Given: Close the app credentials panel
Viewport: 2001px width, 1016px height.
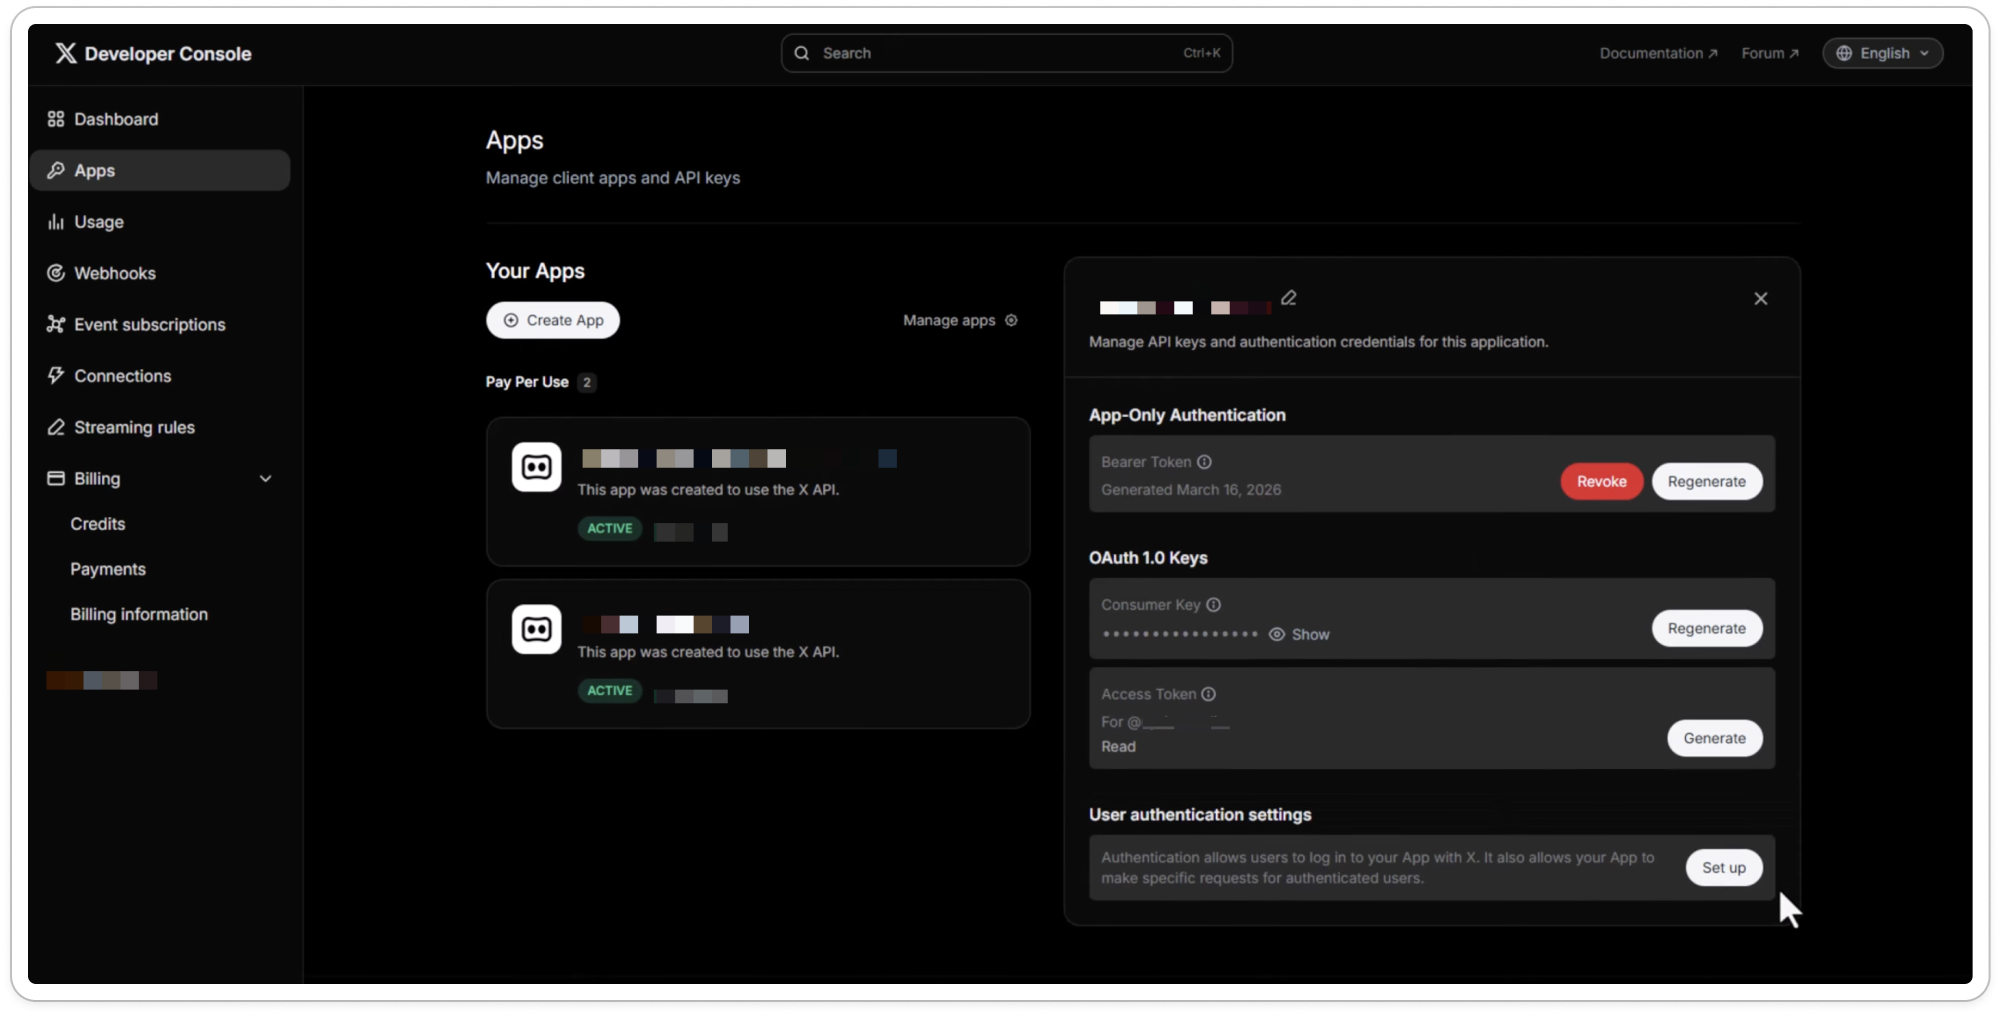Looking at the screenshot, I should (1761, 299).
